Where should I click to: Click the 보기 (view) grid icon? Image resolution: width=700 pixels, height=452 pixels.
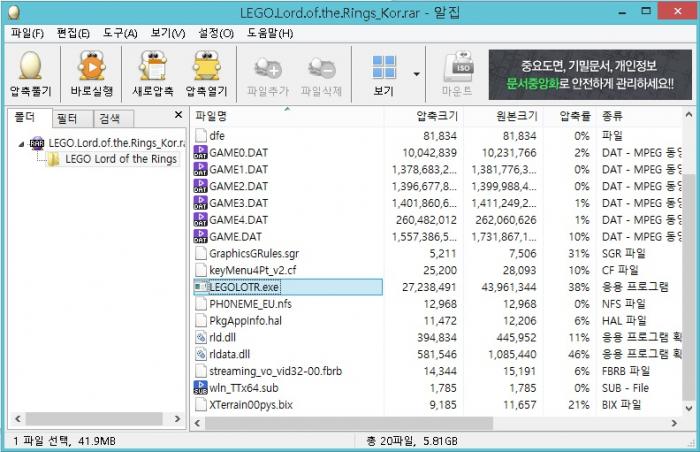(x=383, y=67)
